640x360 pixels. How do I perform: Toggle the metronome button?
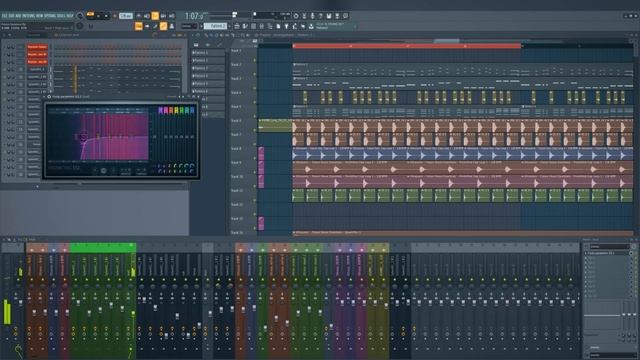click(x=139, y=16)
